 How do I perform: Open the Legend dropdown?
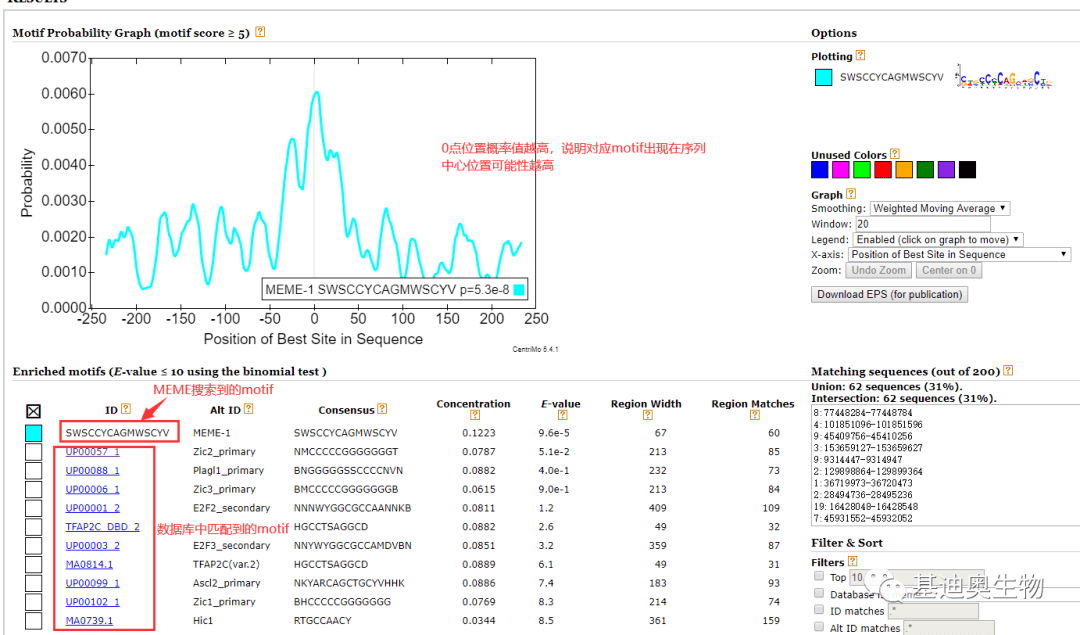[937, 239]
